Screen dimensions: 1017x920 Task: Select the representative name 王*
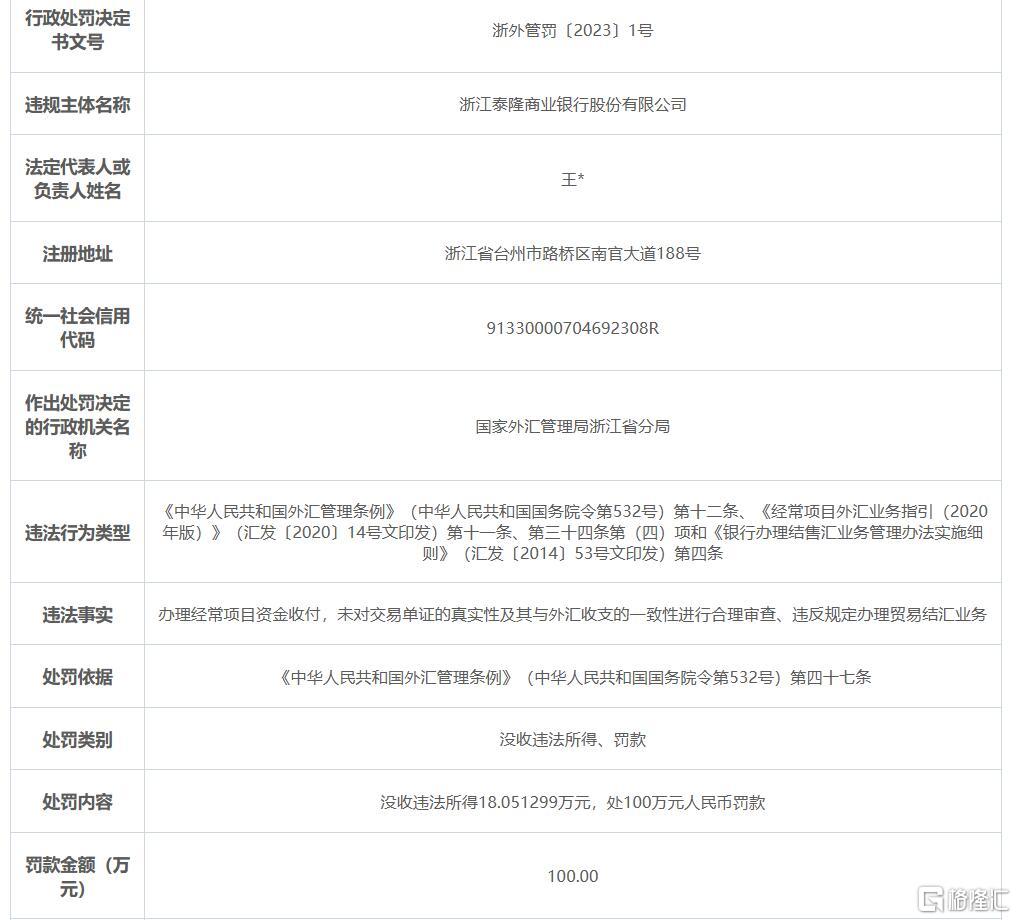(x=572, y=179)
